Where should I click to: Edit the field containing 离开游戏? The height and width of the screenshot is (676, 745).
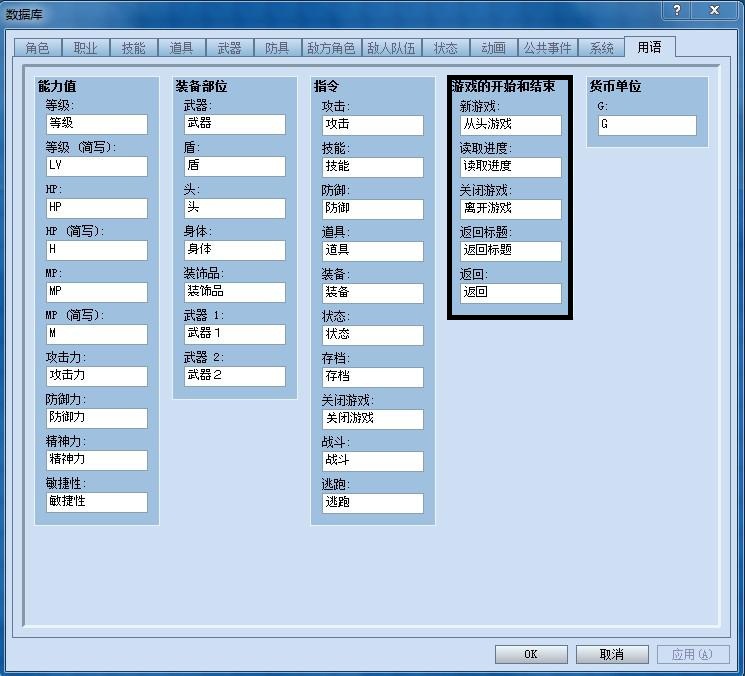click(510, 209)
